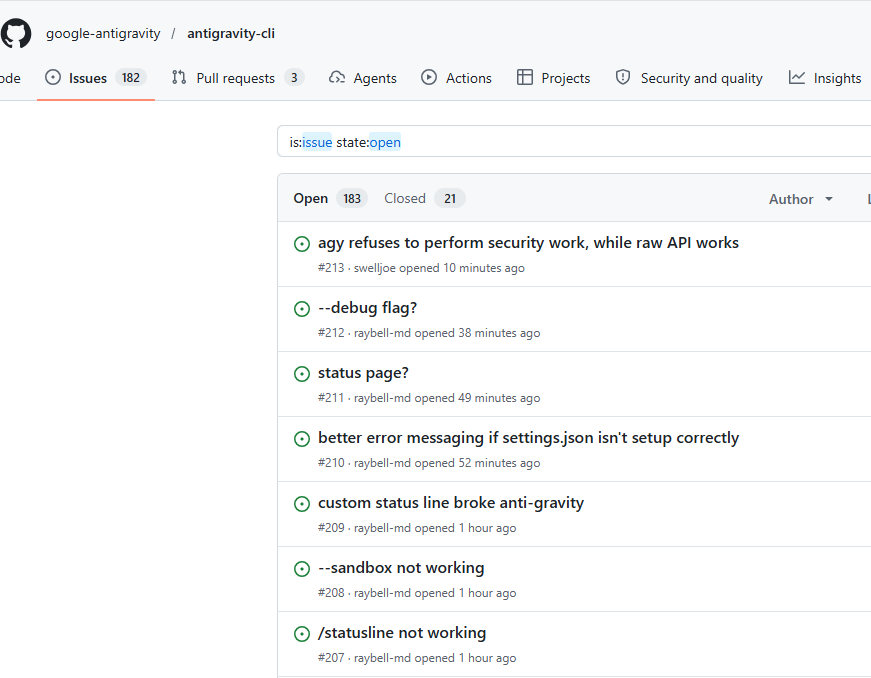
Task: Click open-status icon for '/statusline not working'
Action: coord(302,634)
